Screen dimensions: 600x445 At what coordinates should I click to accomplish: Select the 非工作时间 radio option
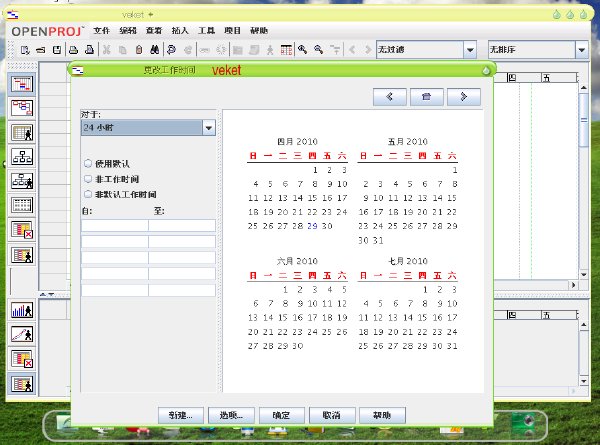pos(88,179)
